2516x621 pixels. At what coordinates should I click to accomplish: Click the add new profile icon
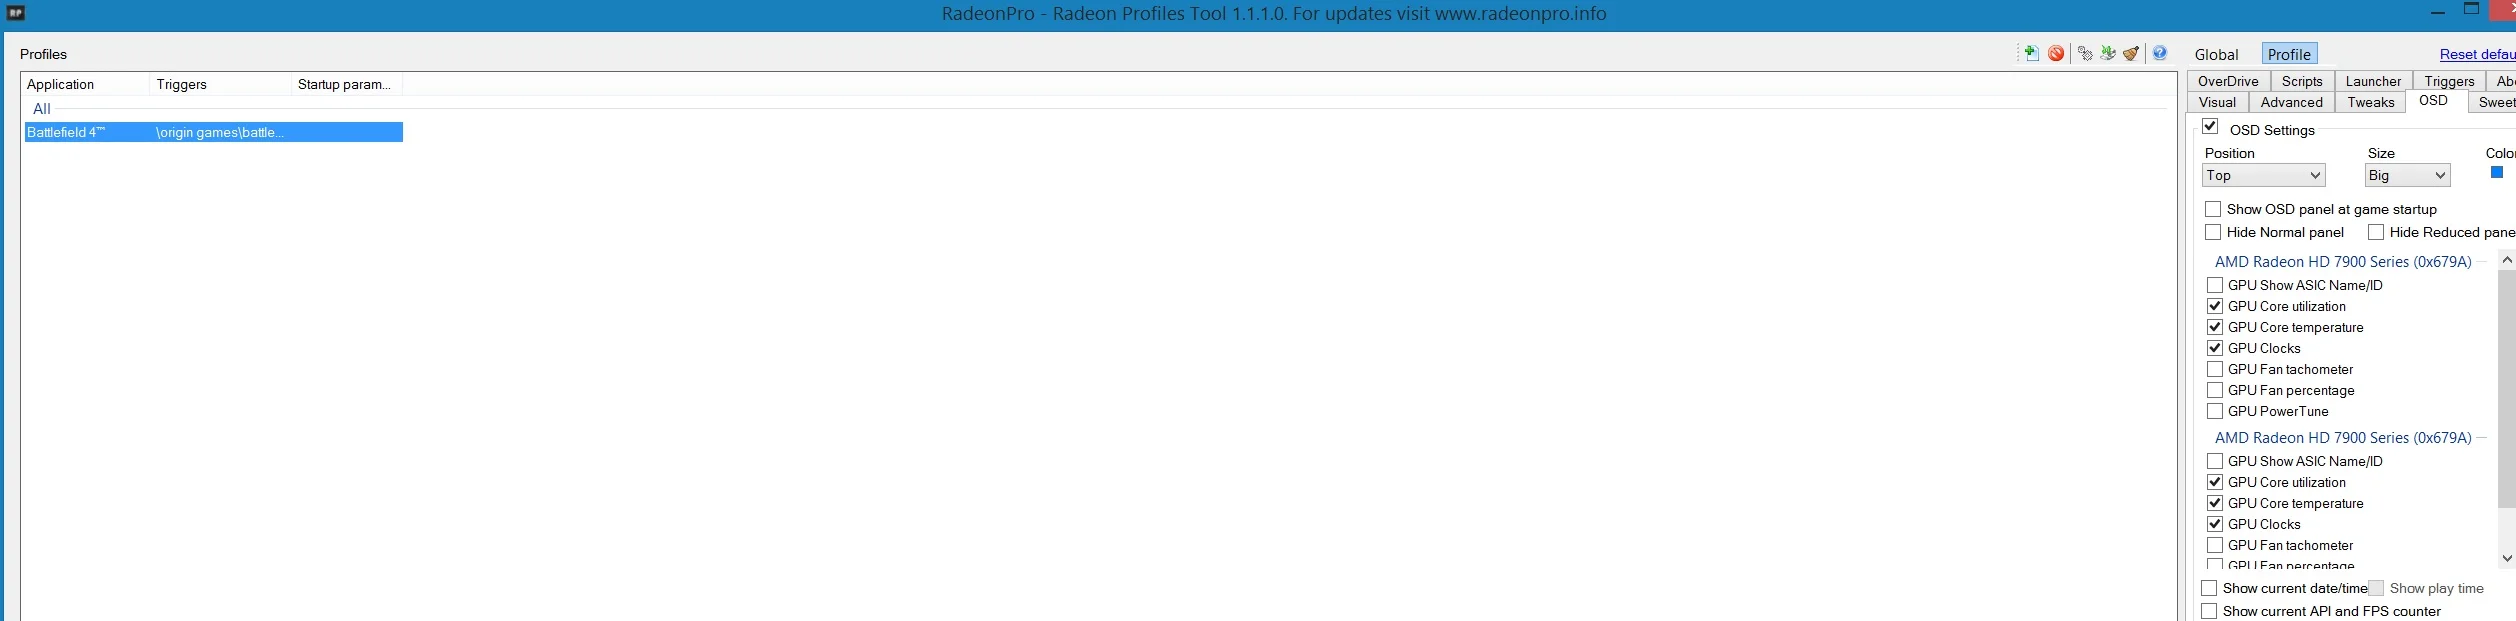coord(2031,53)
